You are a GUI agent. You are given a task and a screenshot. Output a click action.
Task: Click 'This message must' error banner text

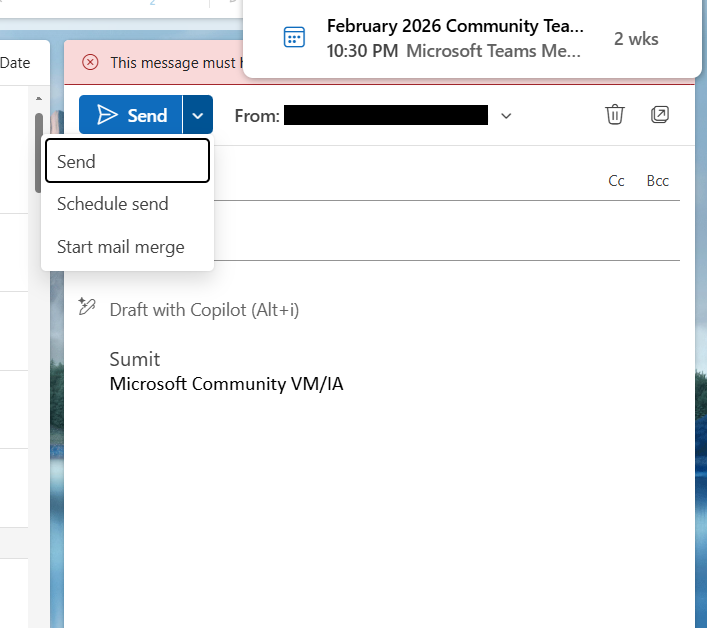pyautogui.click(x=177, y=63)
